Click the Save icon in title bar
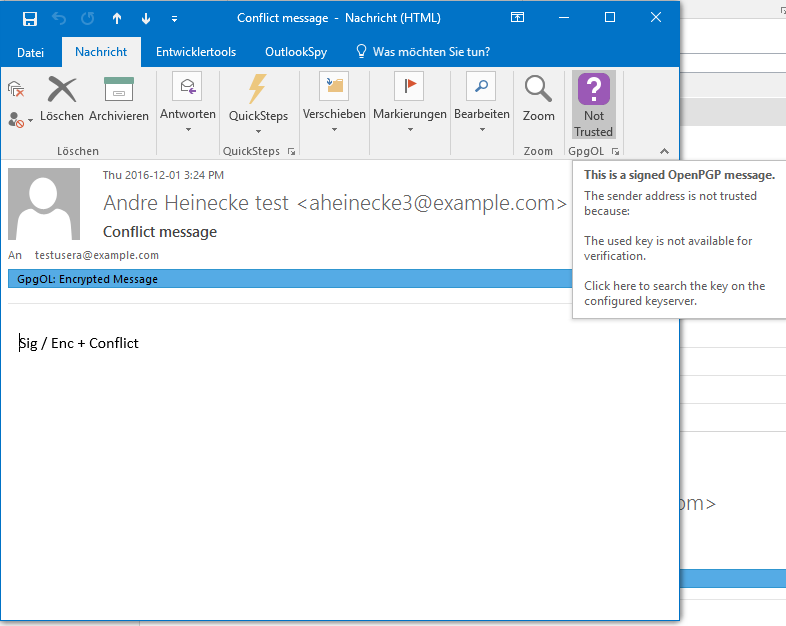 click(x=30, y=18)
